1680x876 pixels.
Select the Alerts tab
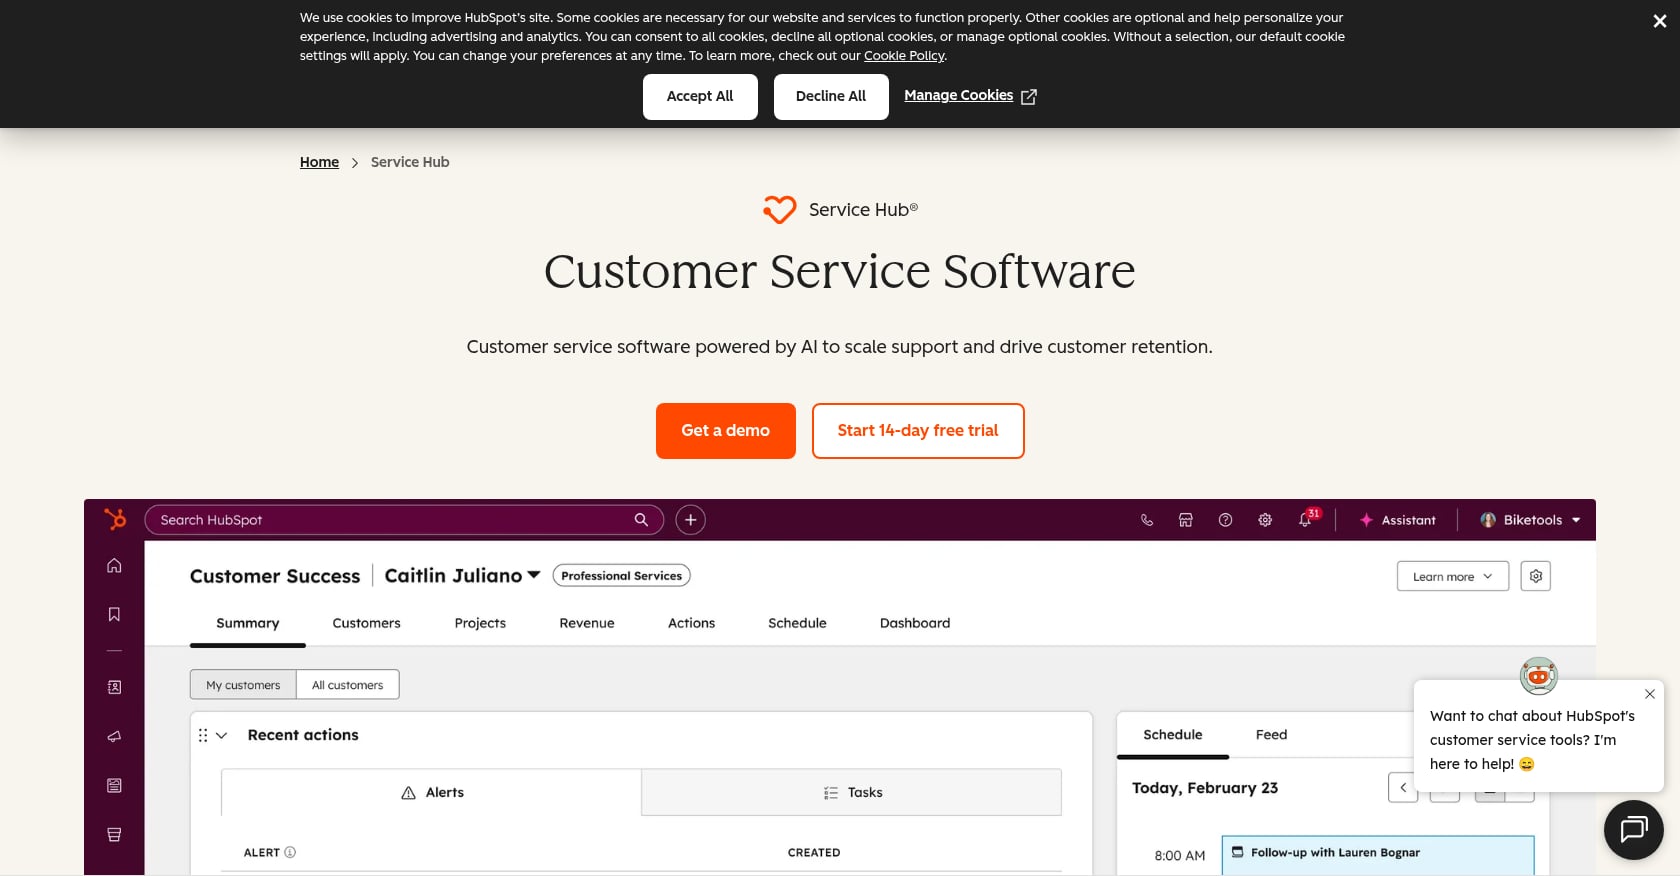(431, 792)
